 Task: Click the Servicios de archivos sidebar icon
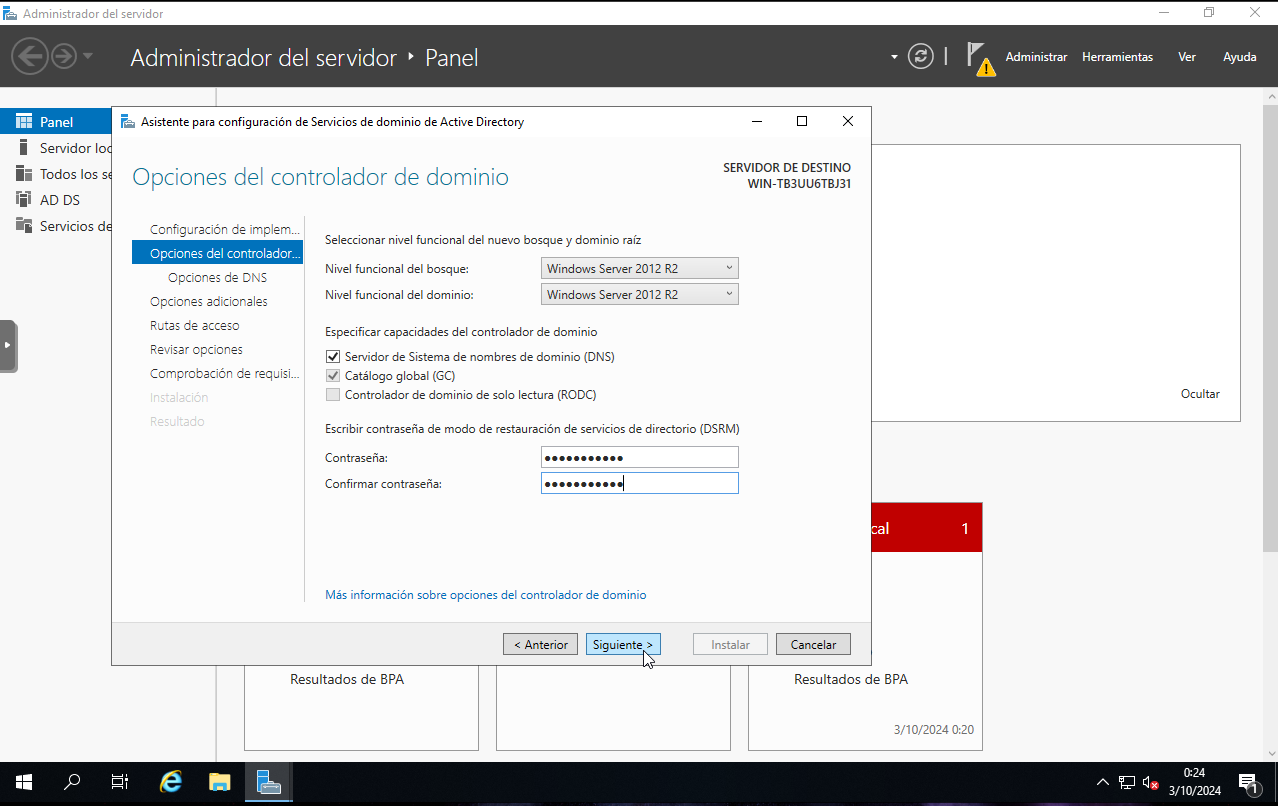click(24, 226)
